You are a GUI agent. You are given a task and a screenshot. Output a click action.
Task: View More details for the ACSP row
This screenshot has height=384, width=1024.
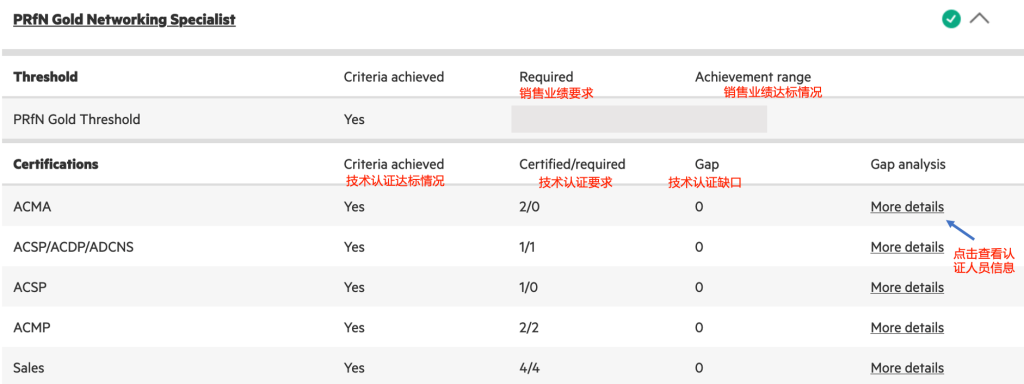907,287
